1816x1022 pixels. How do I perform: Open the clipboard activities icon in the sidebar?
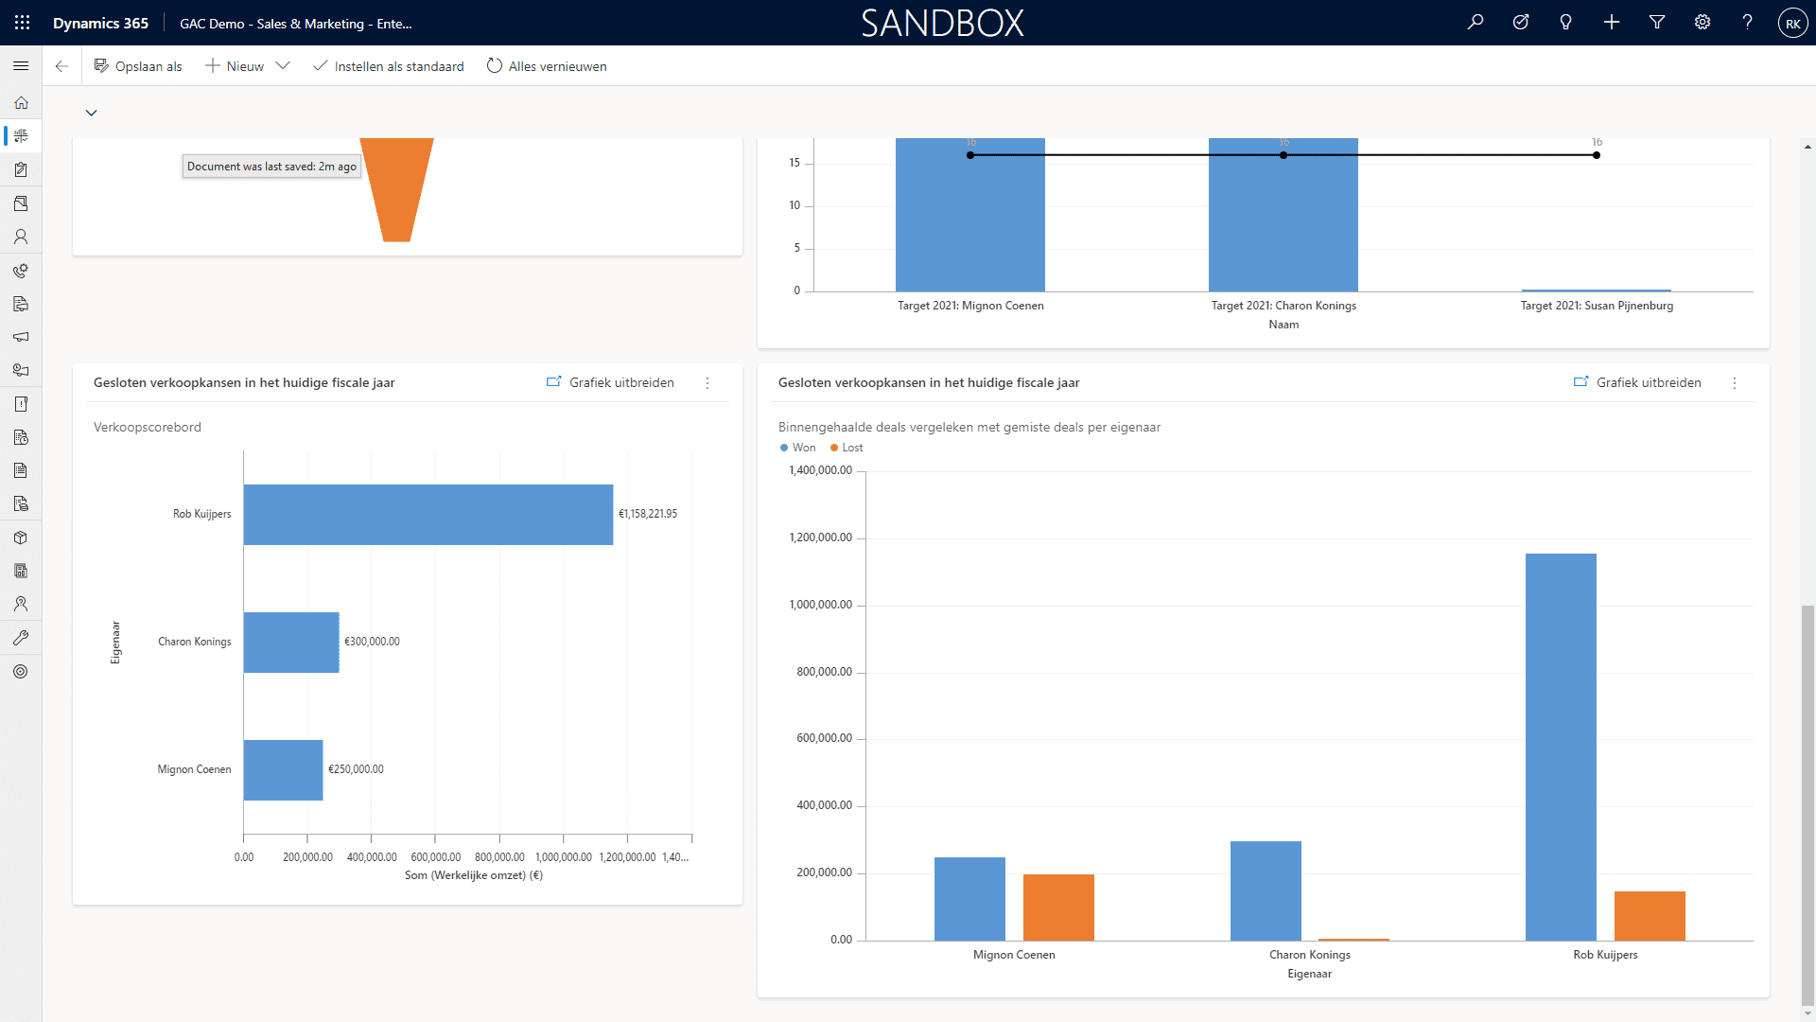21,170
